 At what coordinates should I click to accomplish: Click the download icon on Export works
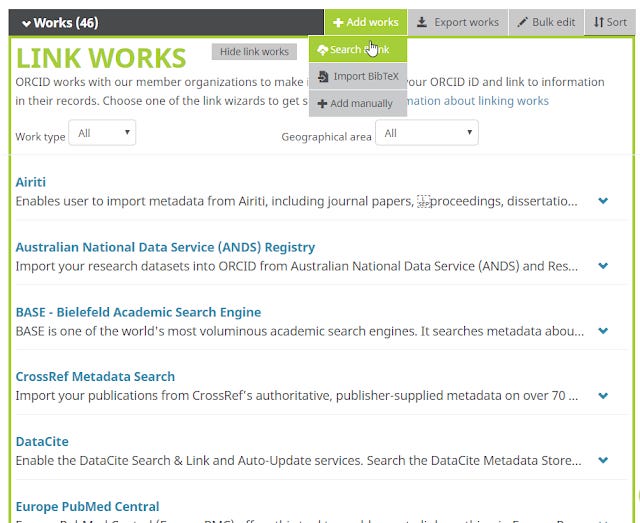(x=422, y=22)
